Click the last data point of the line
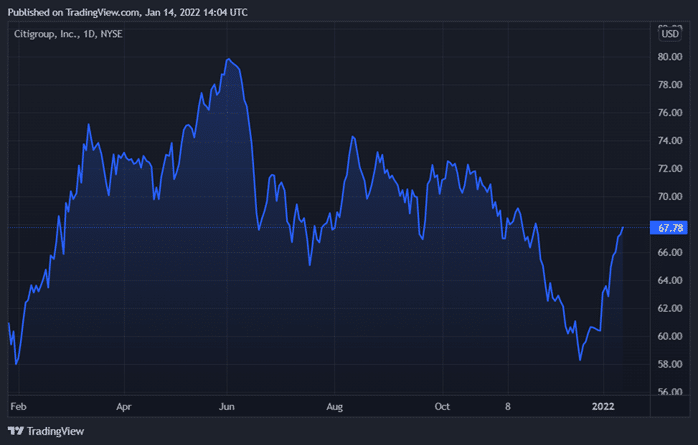This screenshot has height=445, width=698. pos(622,227)
